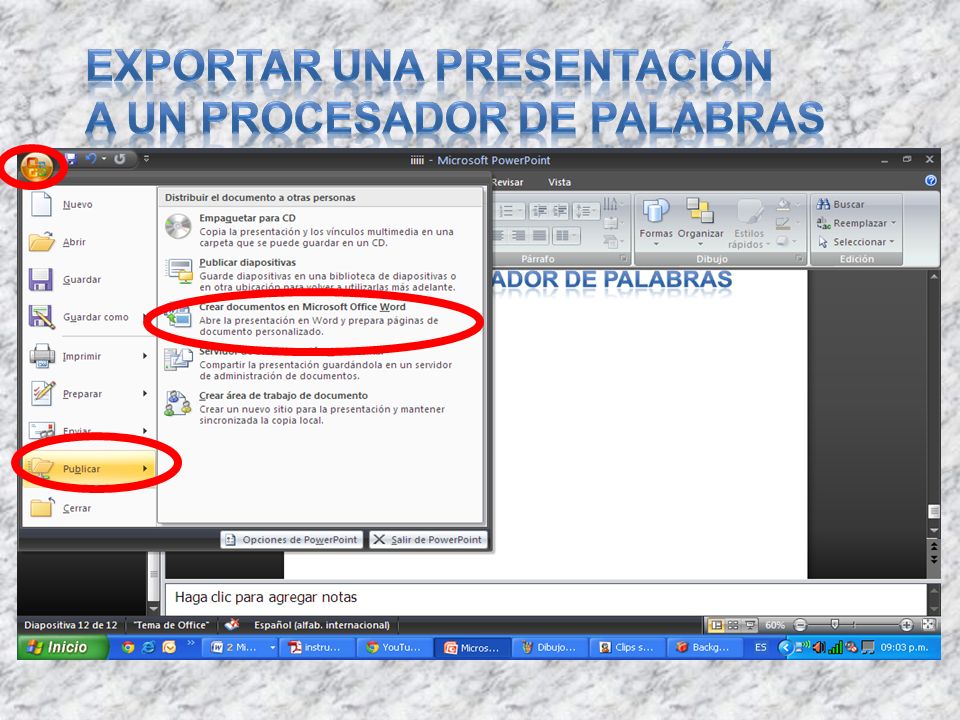This screenshot has height=720, width=960.
Task: Click 'Español (alfab. internacional)' language indicator
Action: [x=322, y=625]
